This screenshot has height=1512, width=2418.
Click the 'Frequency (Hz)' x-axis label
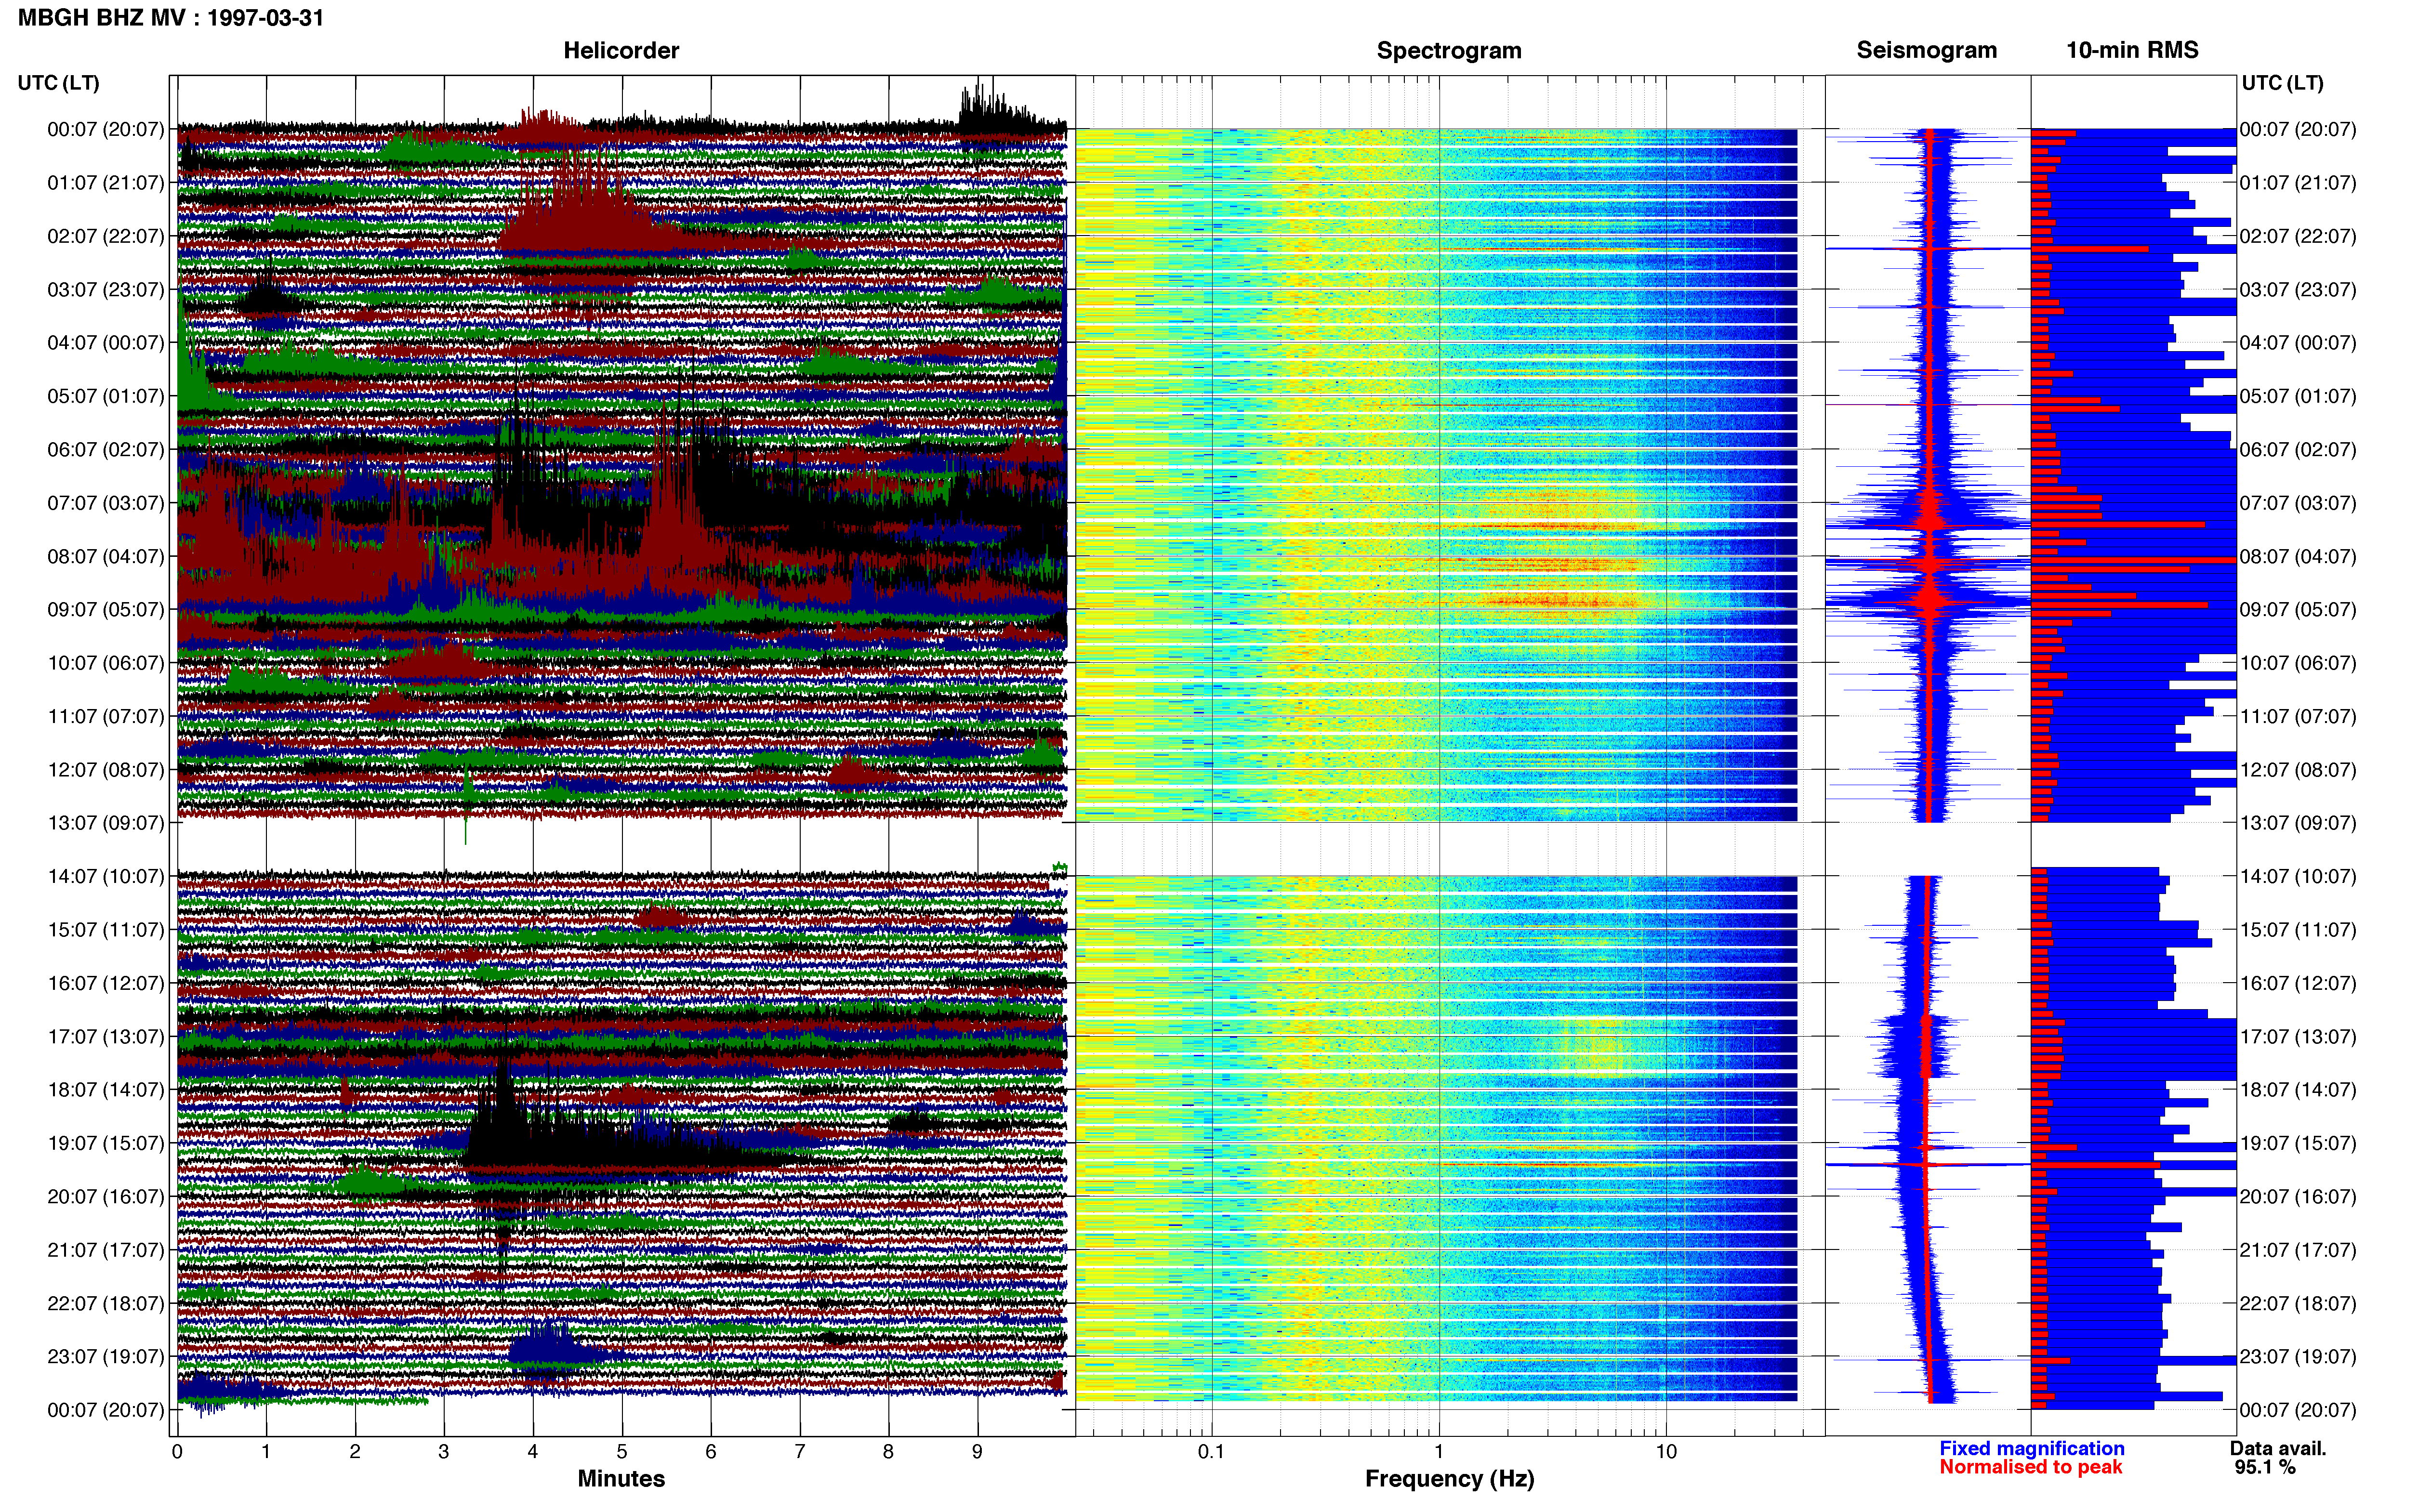[x=1449, y=1478]
